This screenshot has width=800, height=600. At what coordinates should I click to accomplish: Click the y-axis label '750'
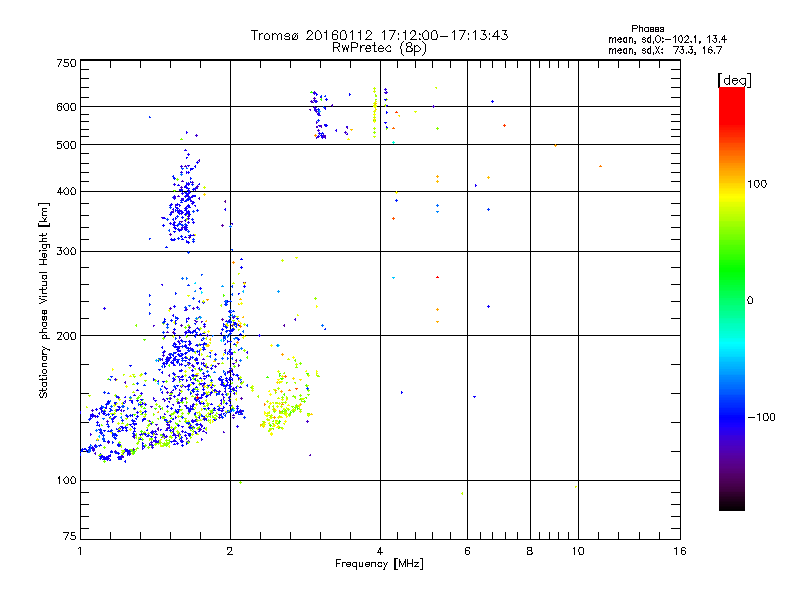[x=66, y=63]
